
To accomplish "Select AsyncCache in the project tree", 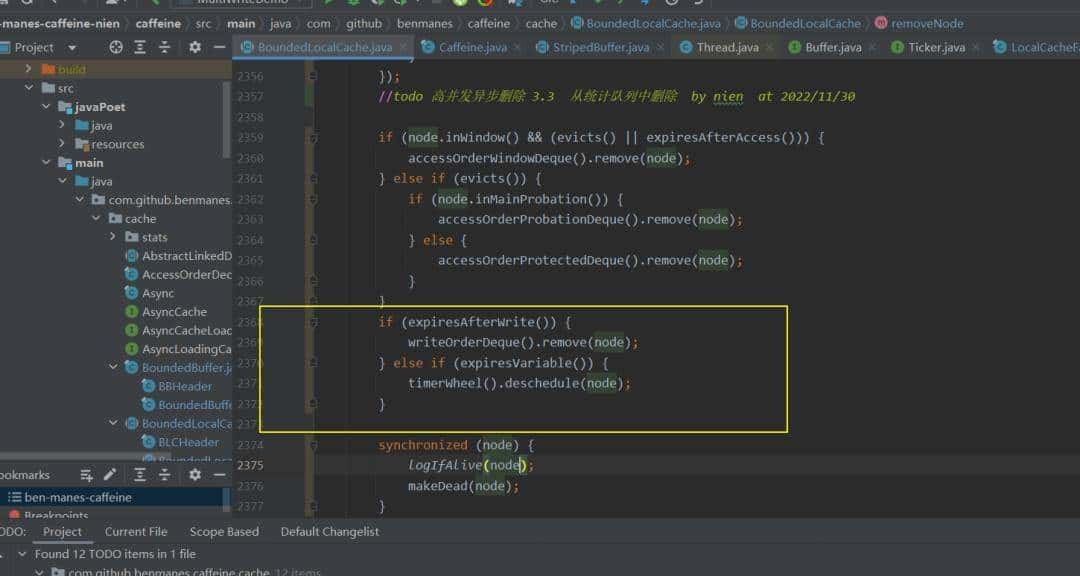I will click(x=173, y=312).
